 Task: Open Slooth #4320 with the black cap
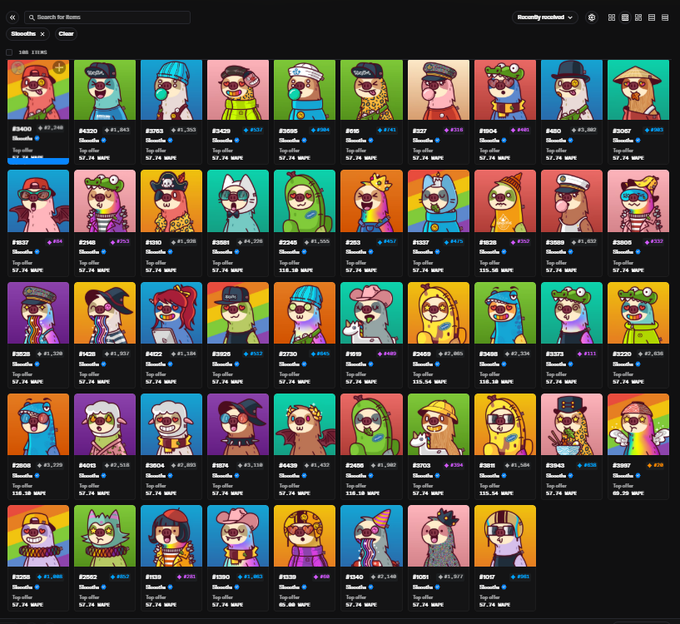(105, 90)
